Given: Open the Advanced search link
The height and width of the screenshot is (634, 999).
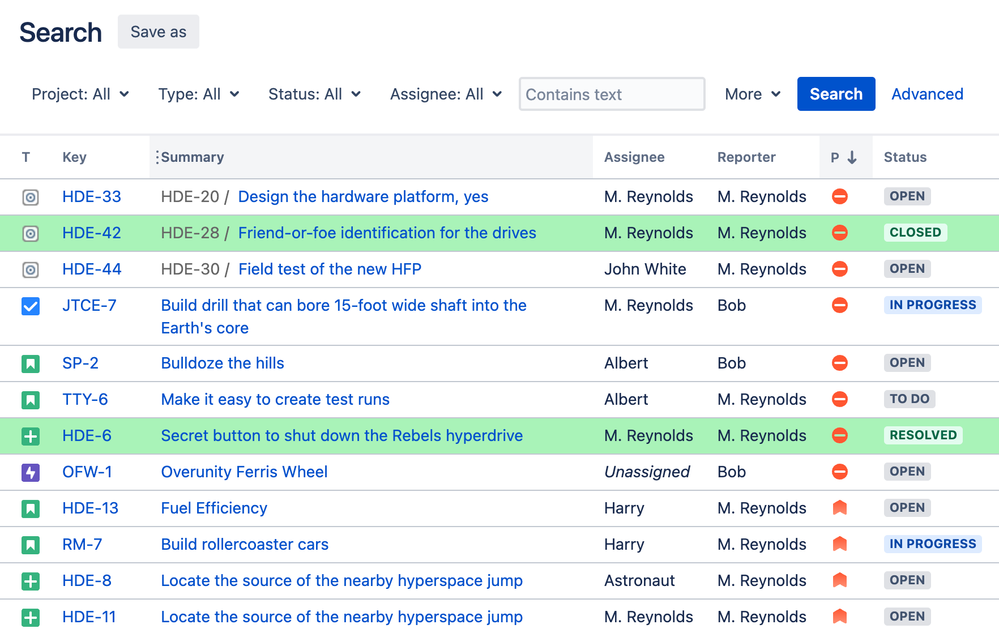Looking at the screenshot, I should click(x=926, y=93).
